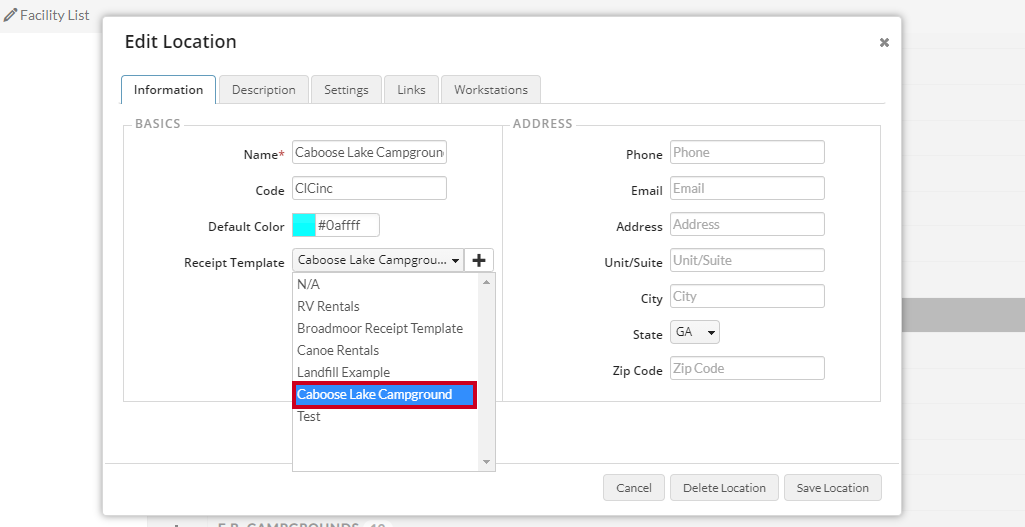Click the Name input field
This screenshot has height=527, width=1025.
(369, 152)
